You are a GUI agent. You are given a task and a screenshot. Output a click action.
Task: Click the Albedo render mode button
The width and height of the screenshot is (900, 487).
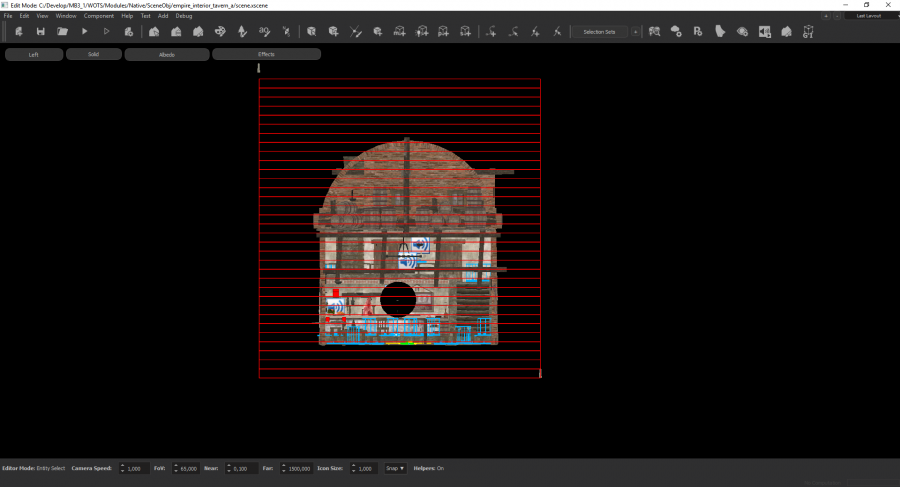167,54
